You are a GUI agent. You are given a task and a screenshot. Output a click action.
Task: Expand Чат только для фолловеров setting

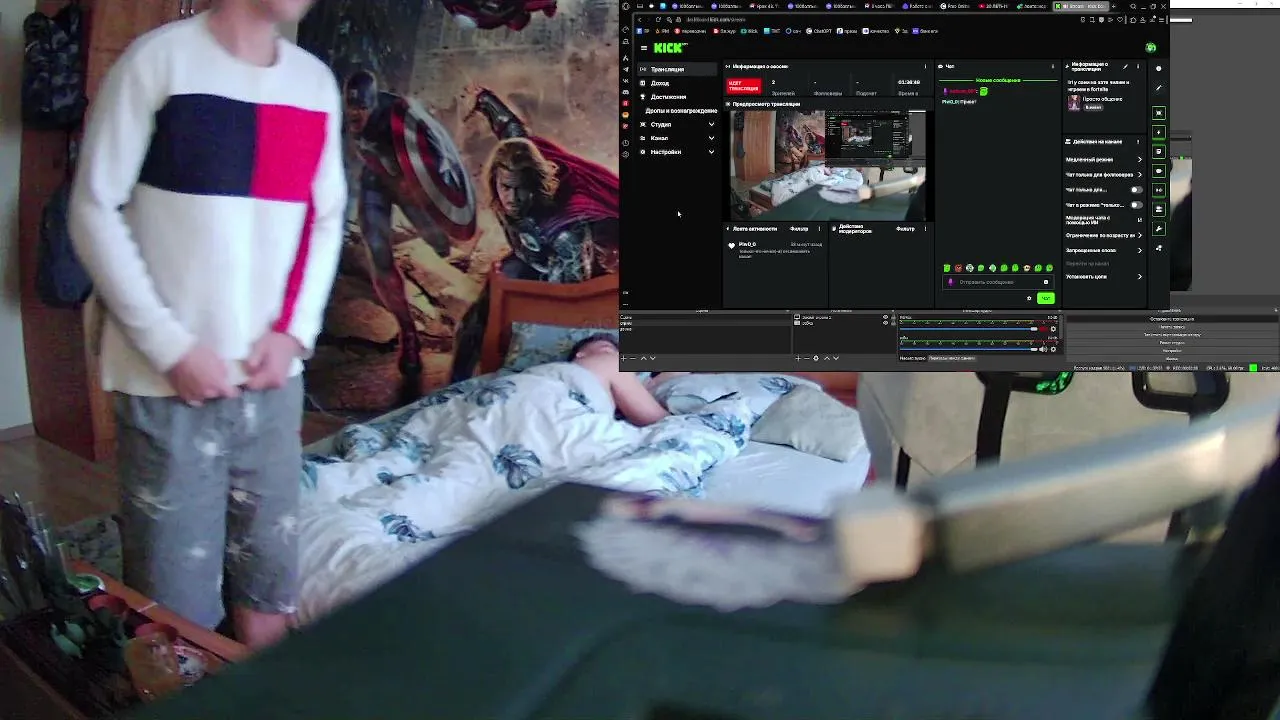[x=1140, y=175]
